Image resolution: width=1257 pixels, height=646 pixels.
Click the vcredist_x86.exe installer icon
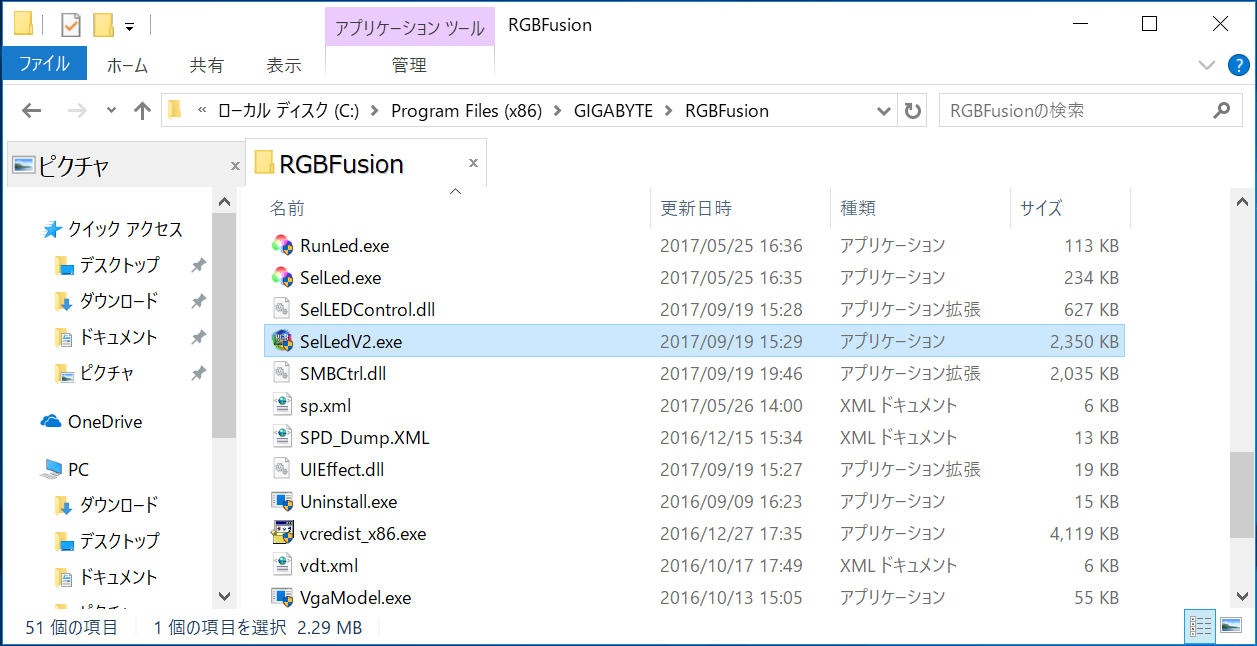282,533
